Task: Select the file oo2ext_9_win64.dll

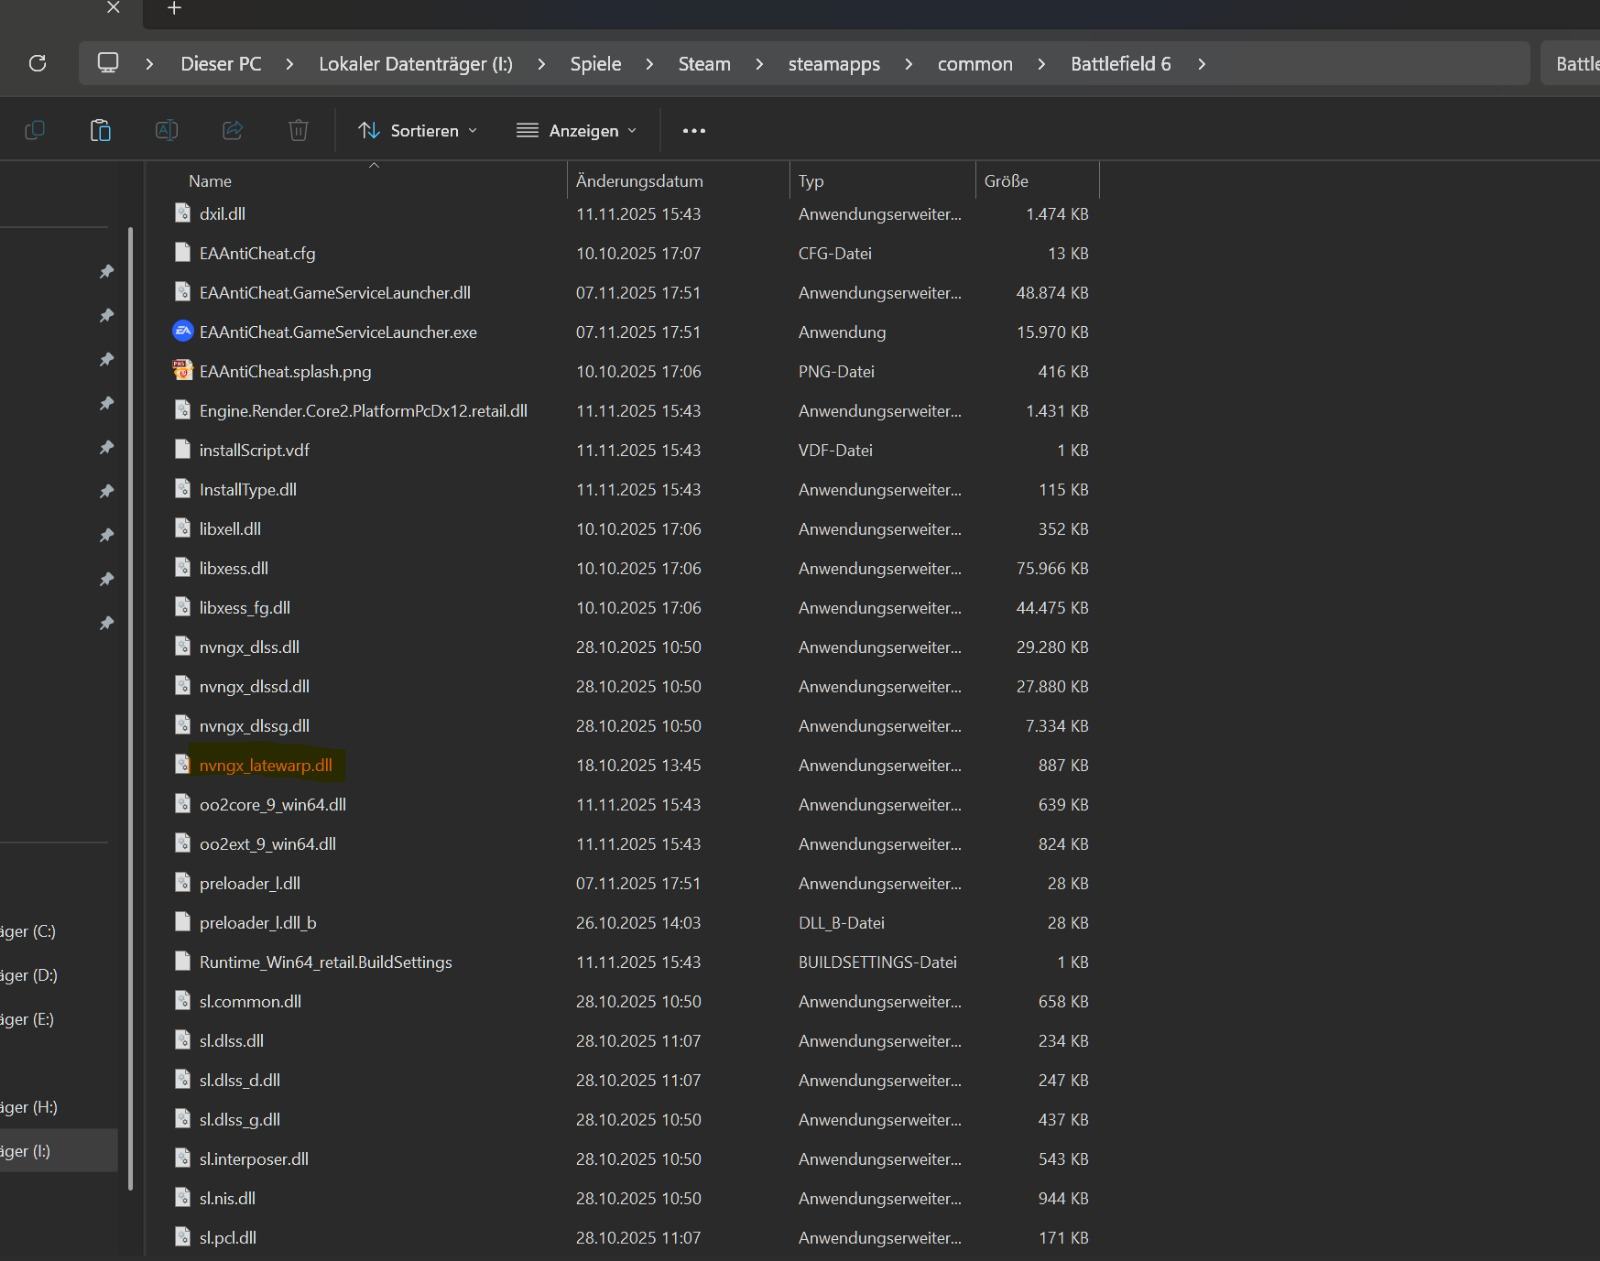Action: tap(268, 843)
